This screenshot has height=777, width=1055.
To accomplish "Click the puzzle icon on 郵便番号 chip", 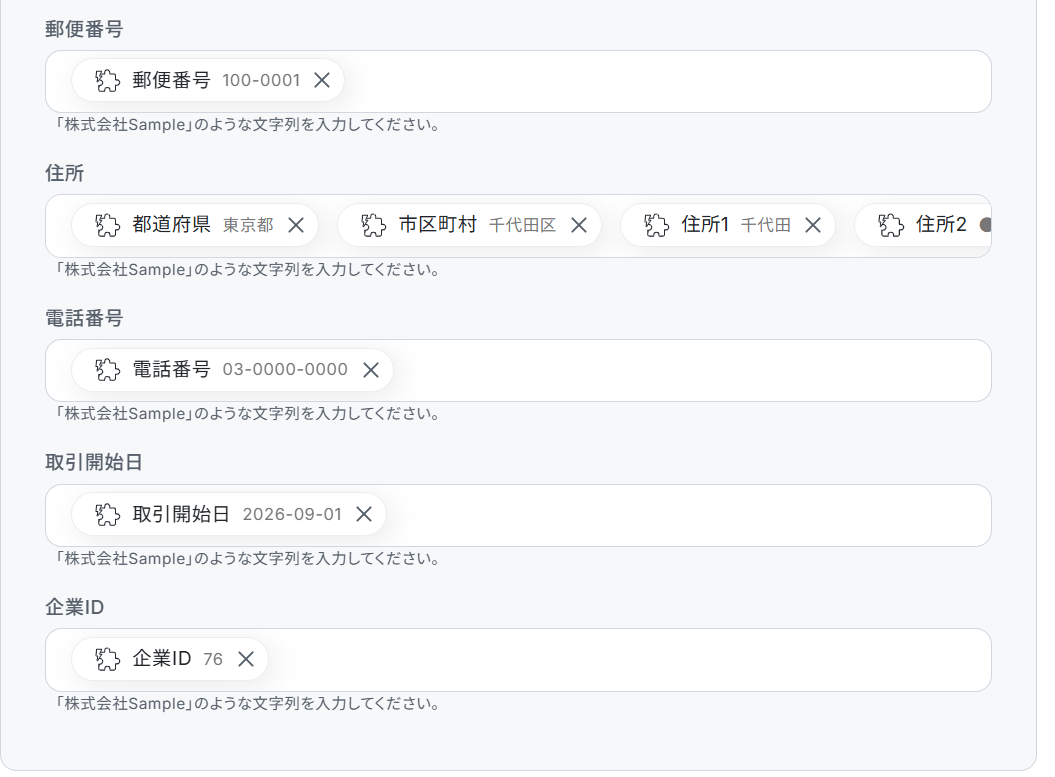I will [x=107, y=81].
